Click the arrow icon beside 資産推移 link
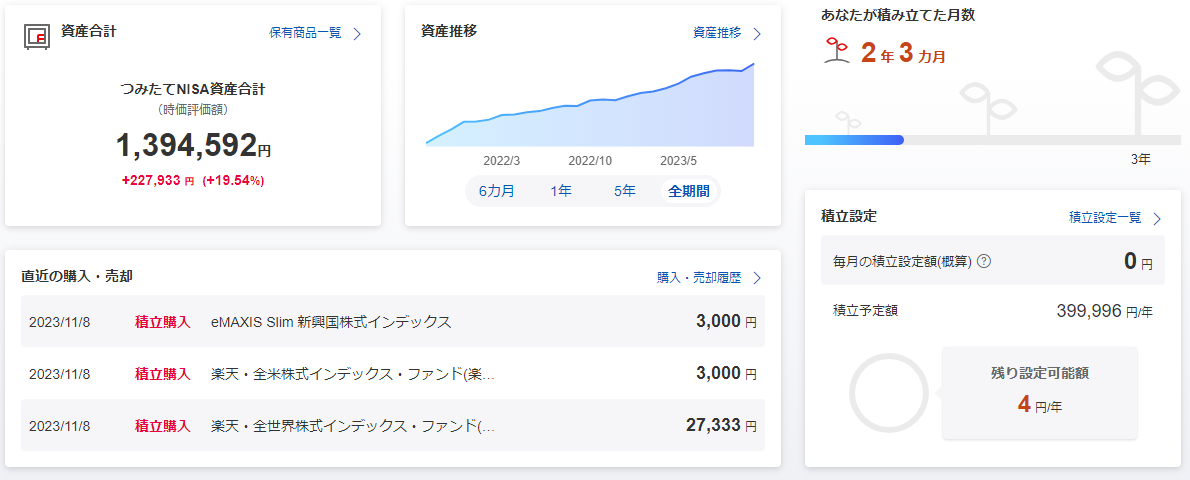This screenshot has width=1190, height=480. point(757,33)
